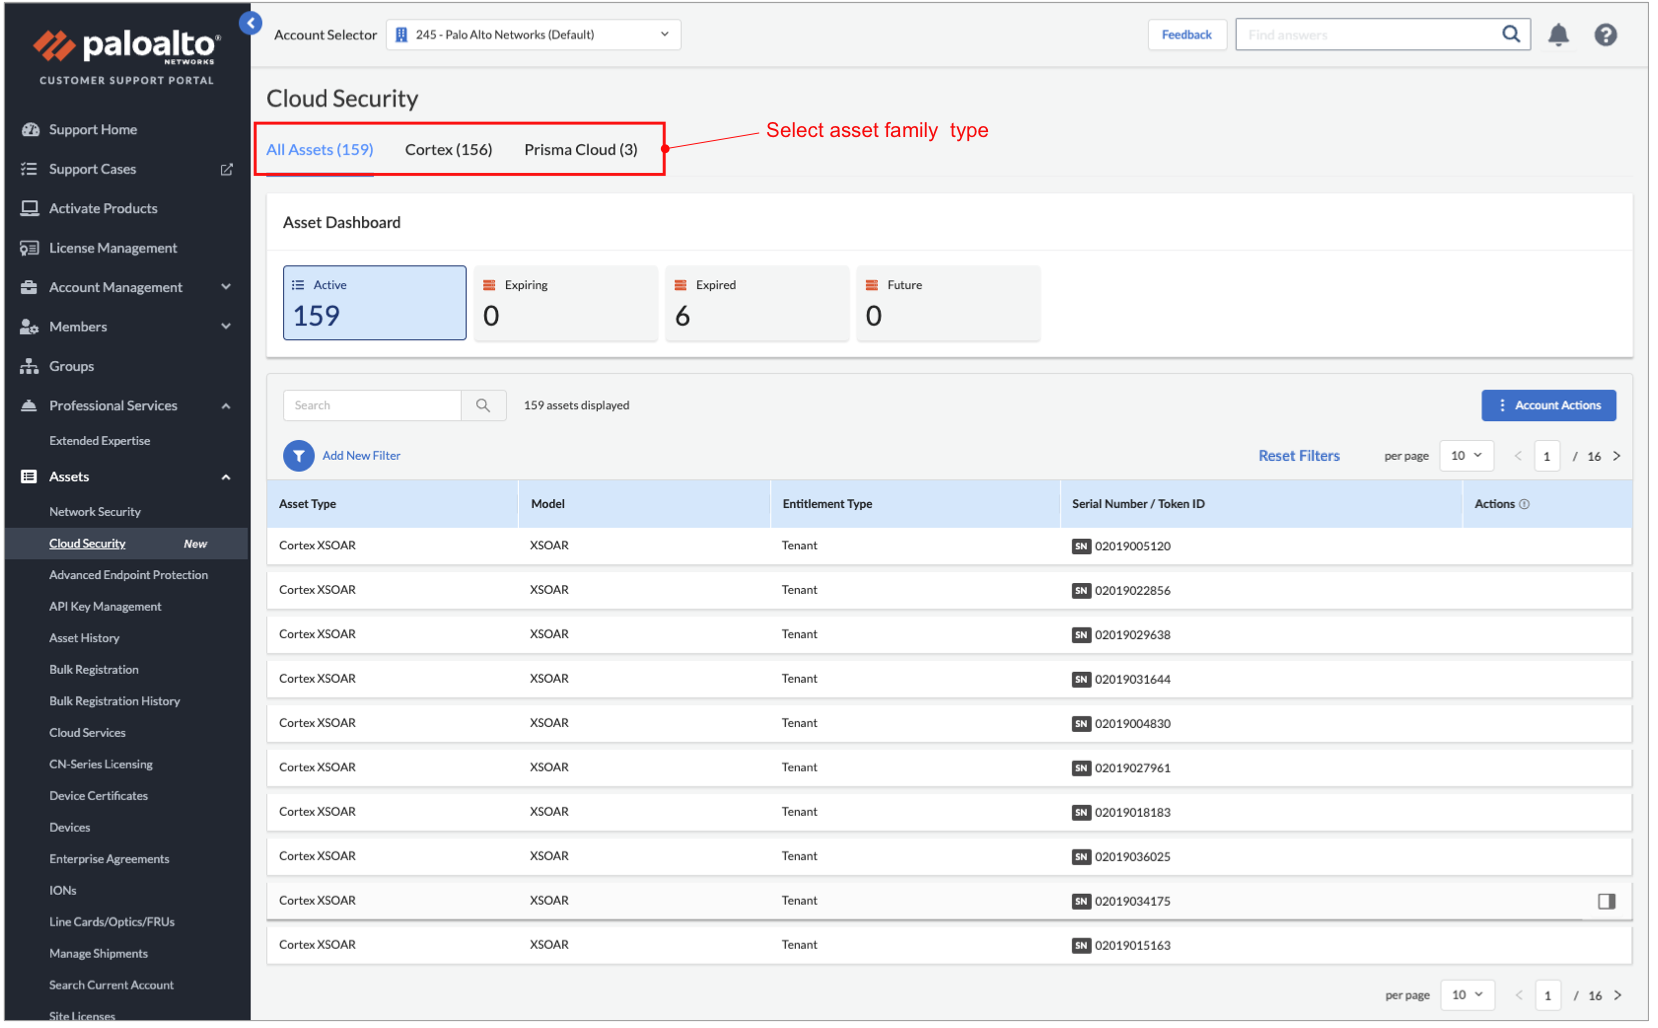The width and height of the screenshot is (1658, 1028).
Task: Select the Active assets card
Action: [374, 303]
